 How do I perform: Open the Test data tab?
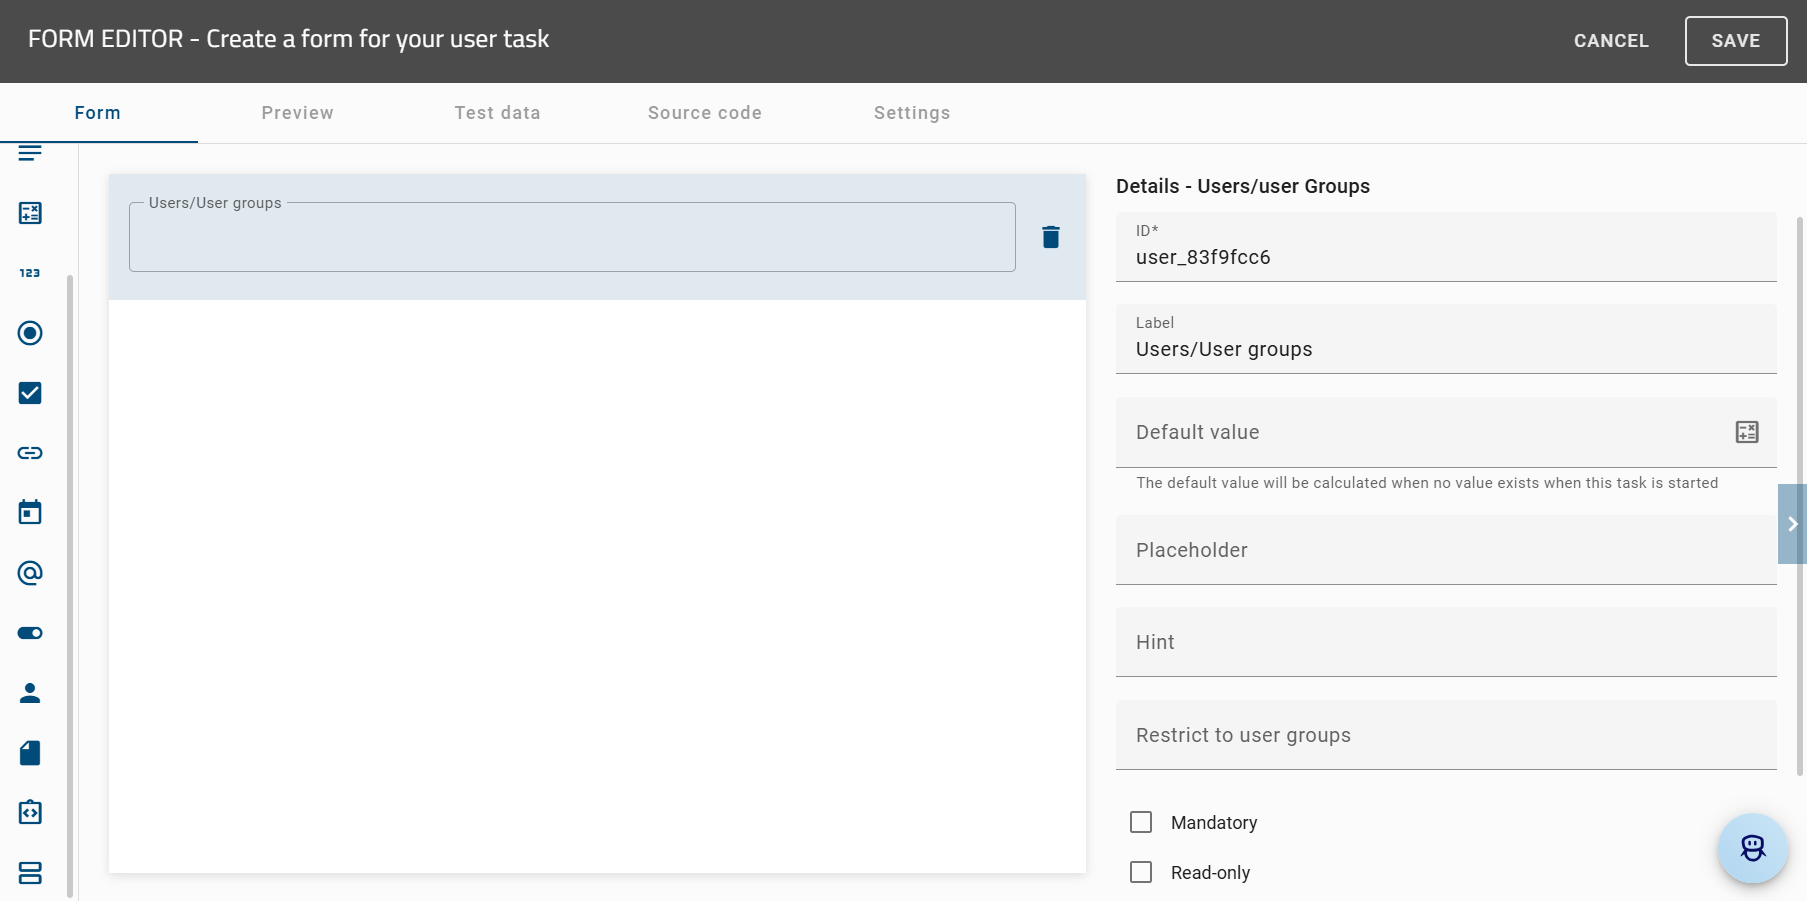point(497,113)
